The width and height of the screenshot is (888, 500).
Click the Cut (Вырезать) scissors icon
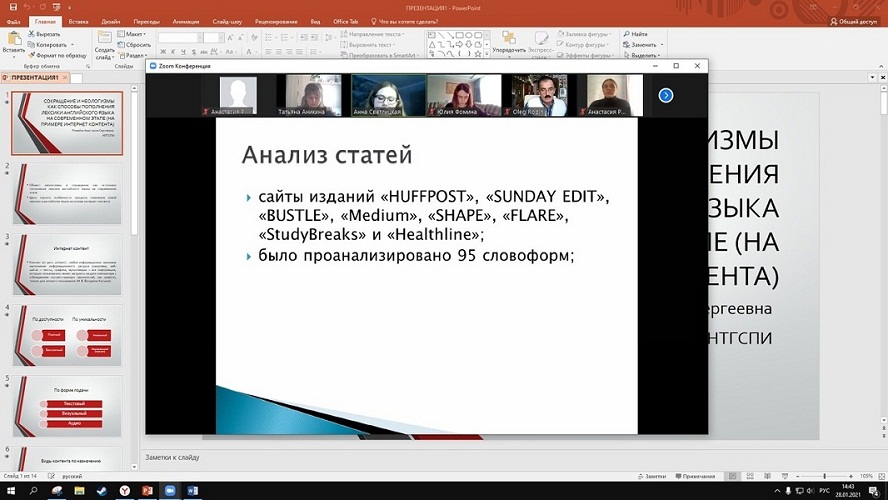[30, 33]
